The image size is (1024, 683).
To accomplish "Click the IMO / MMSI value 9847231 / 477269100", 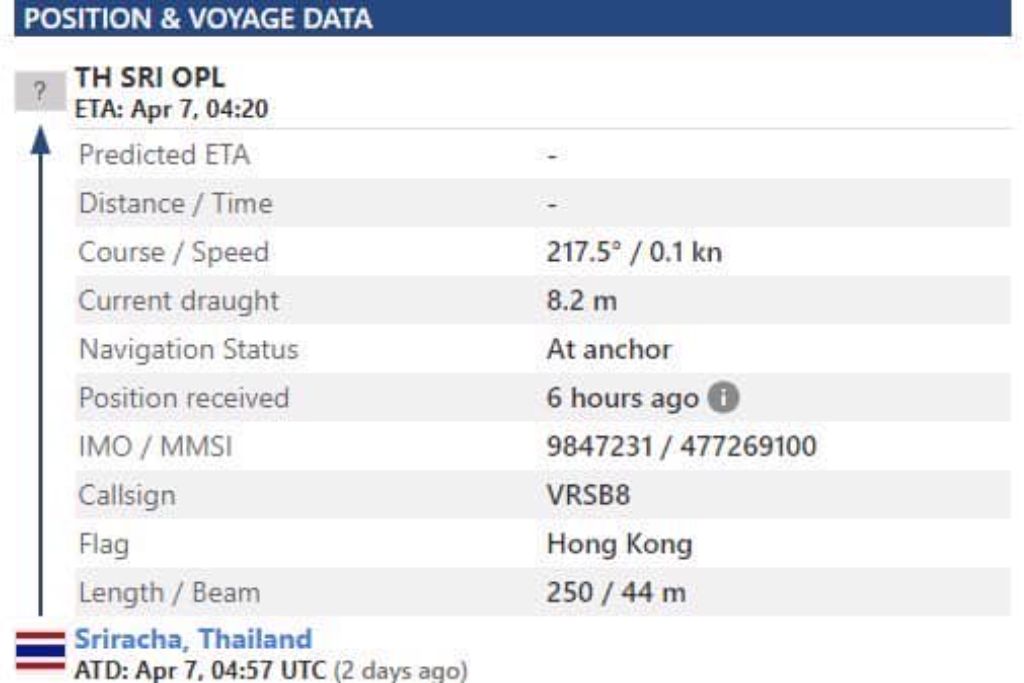I will click(681, 447).
